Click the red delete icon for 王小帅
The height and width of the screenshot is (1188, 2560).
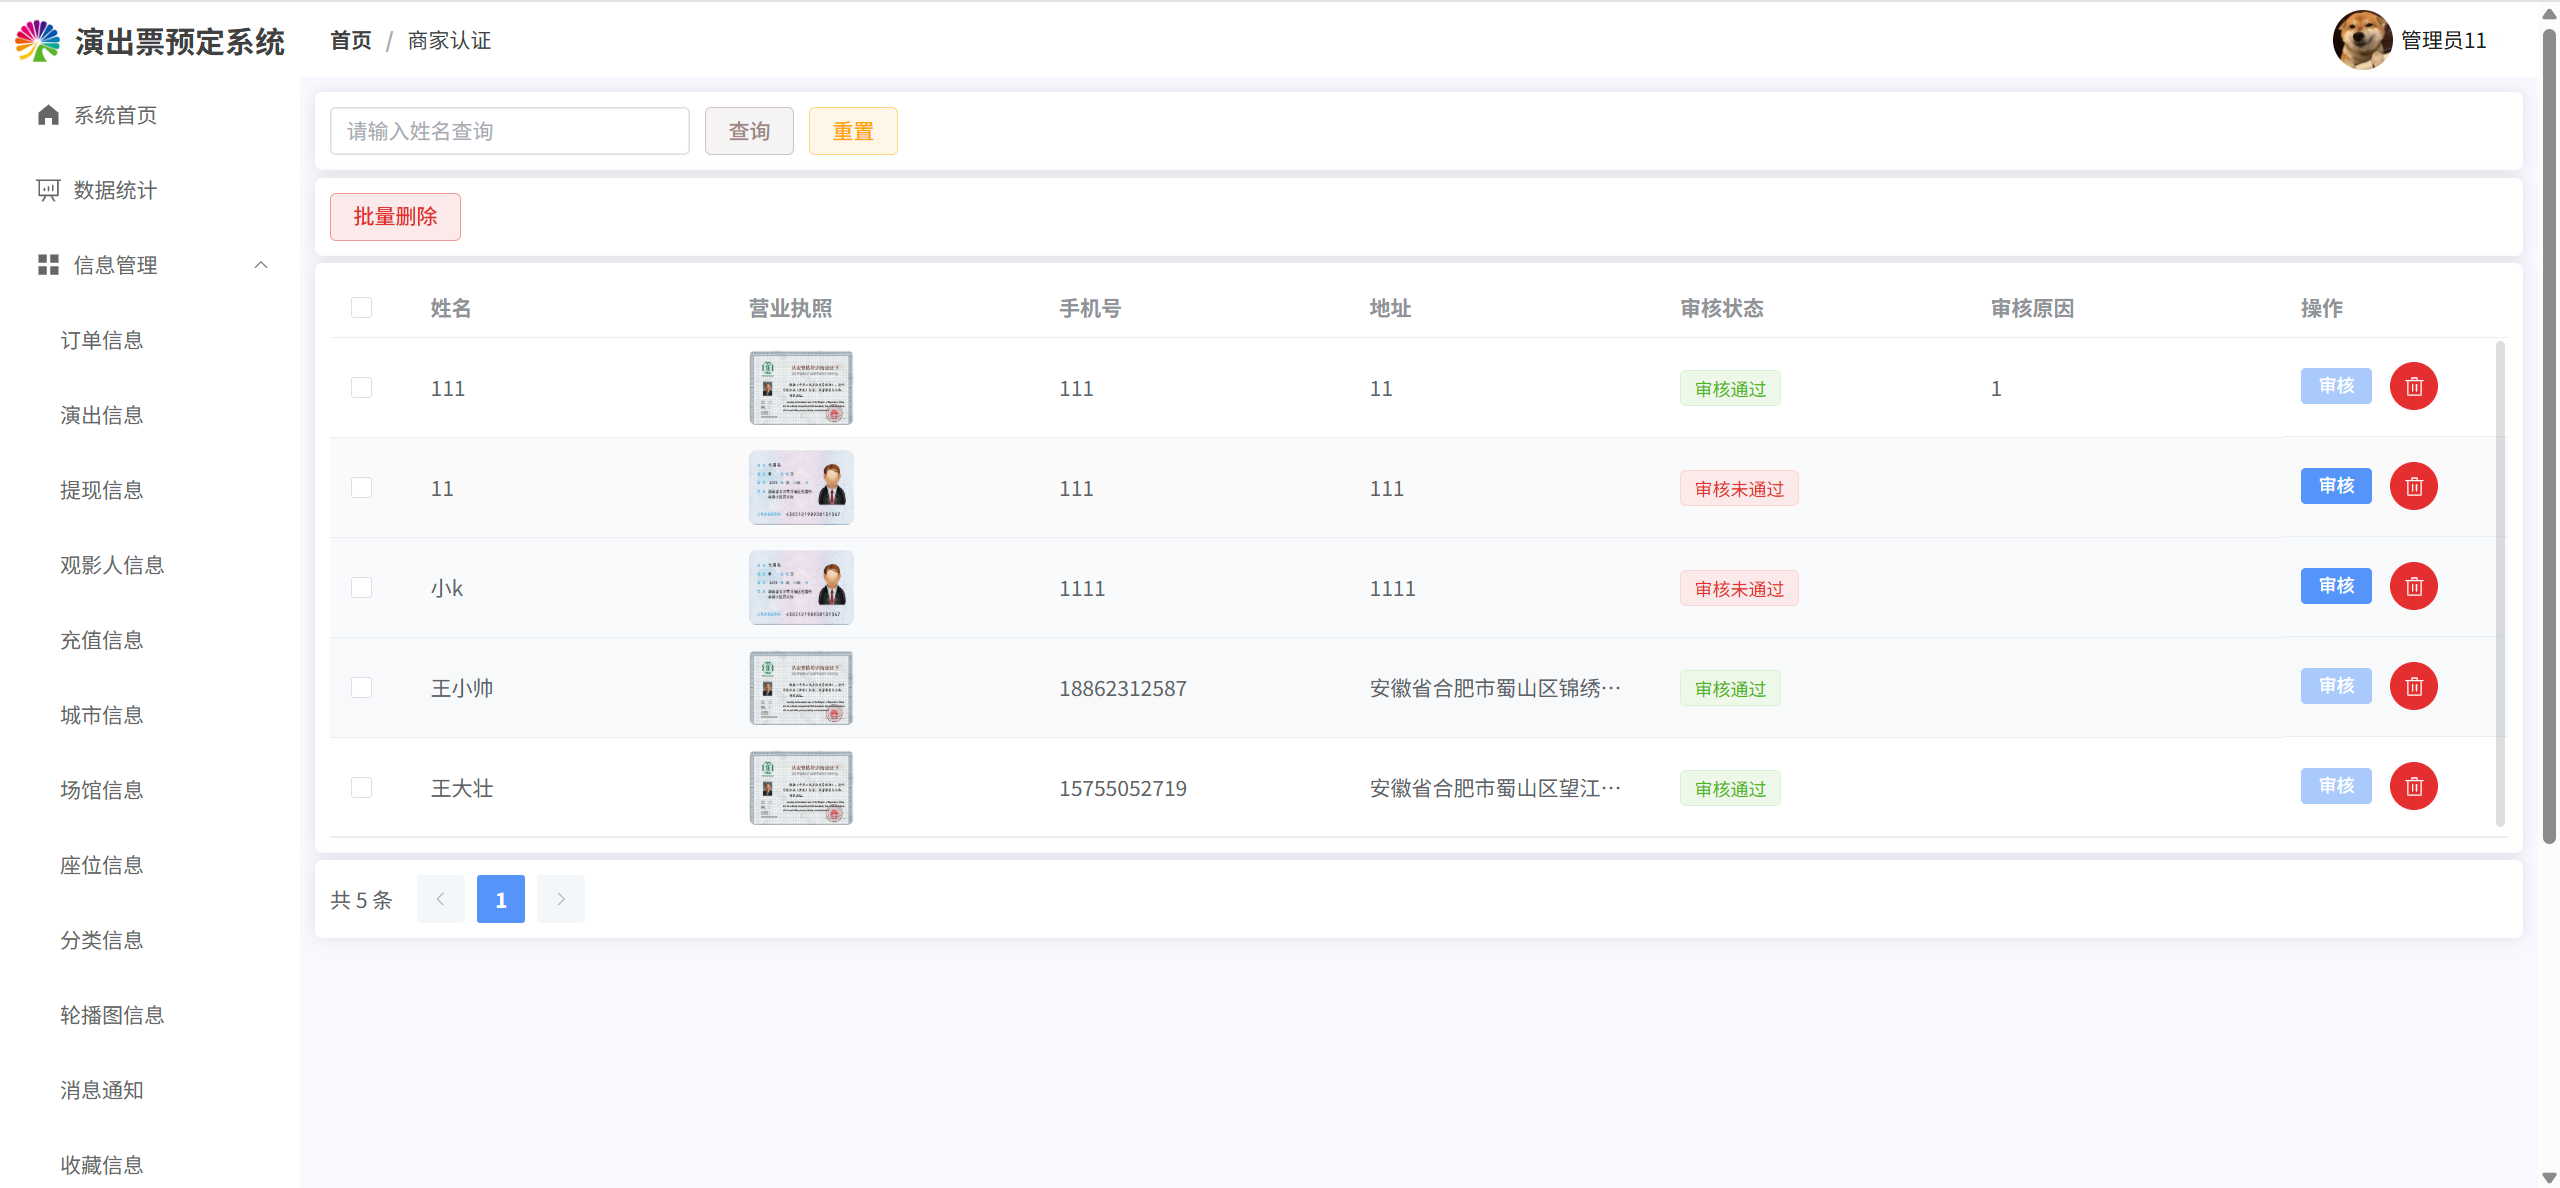(x=2413, y=687)
